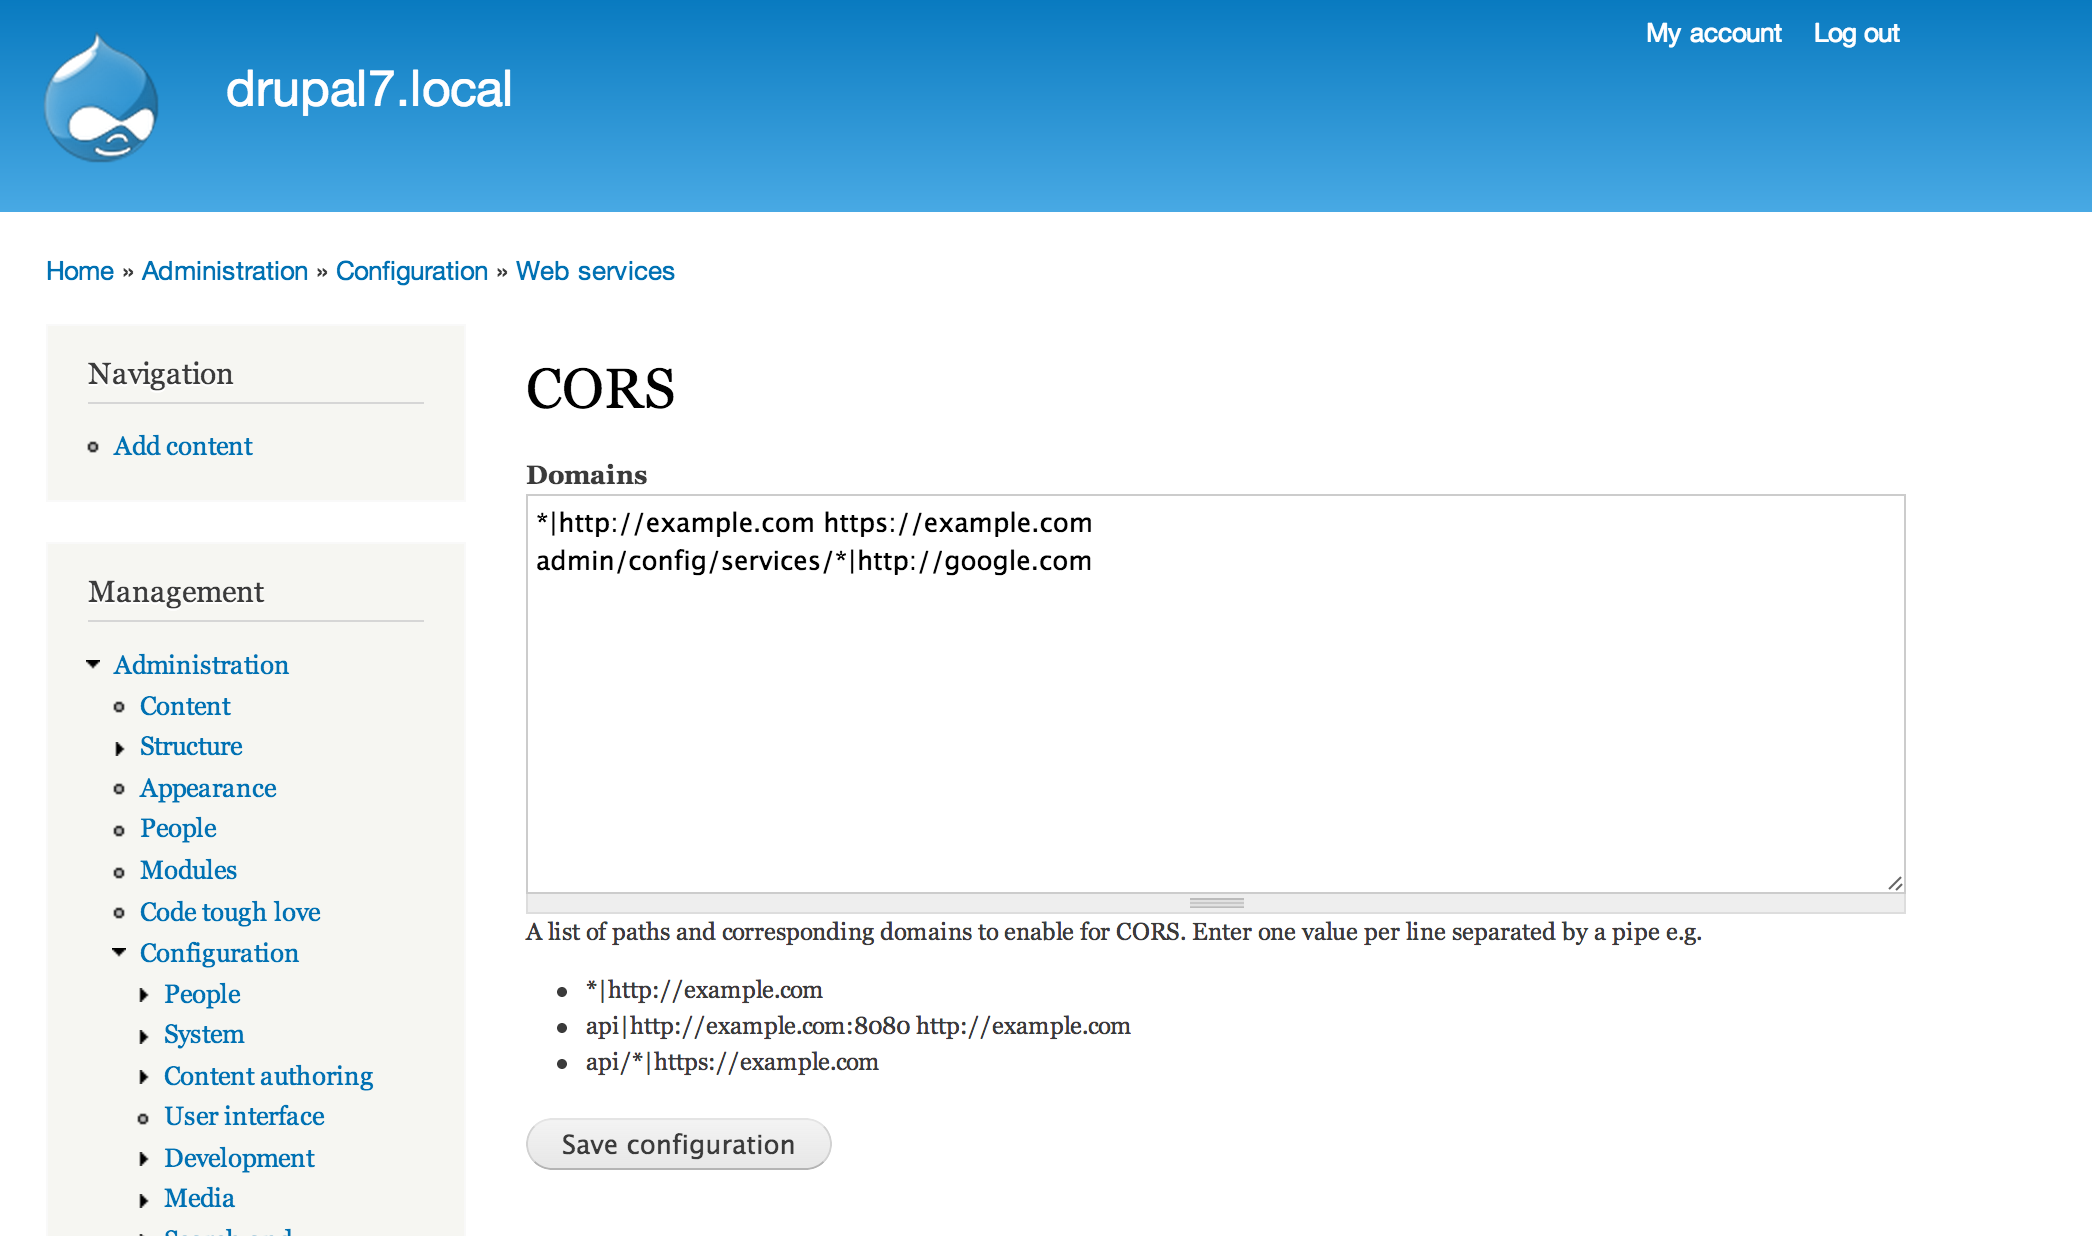Screen dimensions: 2092x1236
Task: Expand the Development submenu arrow
Action: (x=144, y=1159)
